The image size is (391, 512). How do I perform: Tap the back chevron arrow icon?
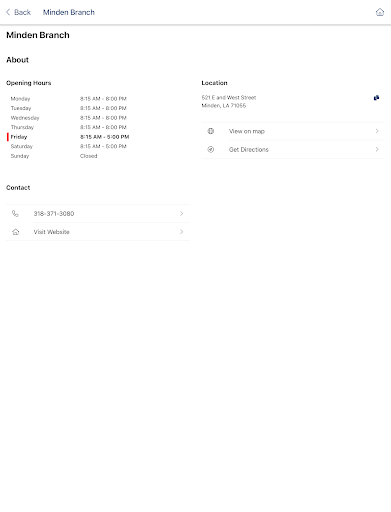[8, 12]
